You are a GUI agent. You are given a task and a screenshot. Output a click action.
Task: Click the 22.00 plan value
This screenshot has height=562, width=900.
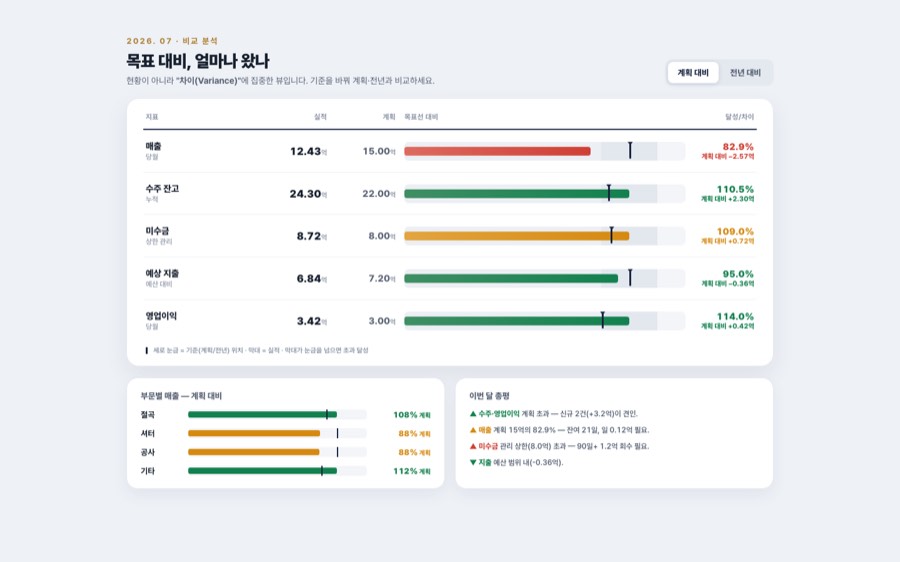pyautogui.click(x=379, y=193)
